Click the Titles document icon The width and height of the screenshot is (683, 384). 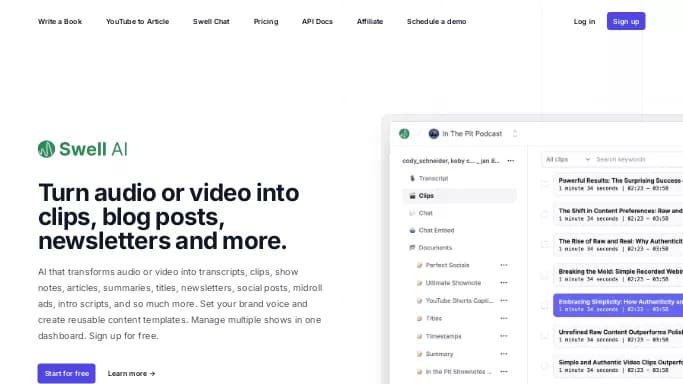coord(419,319)
